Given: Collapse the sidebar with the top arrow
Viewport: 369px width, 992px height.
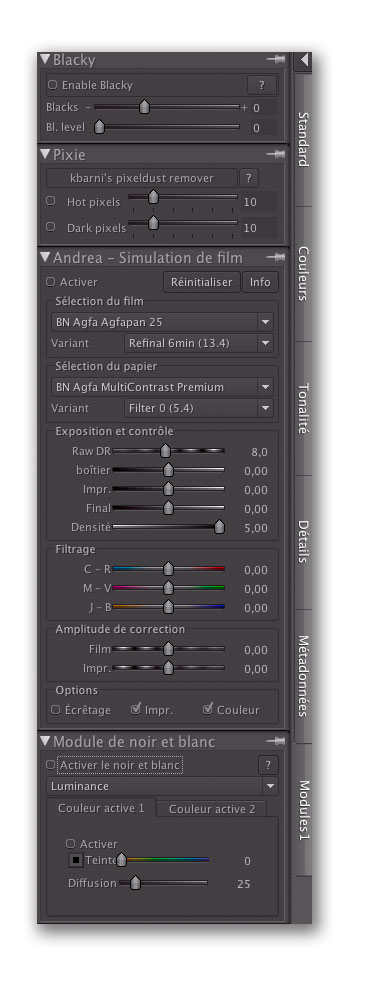Looking at the screenshot, I should (304, 60).
